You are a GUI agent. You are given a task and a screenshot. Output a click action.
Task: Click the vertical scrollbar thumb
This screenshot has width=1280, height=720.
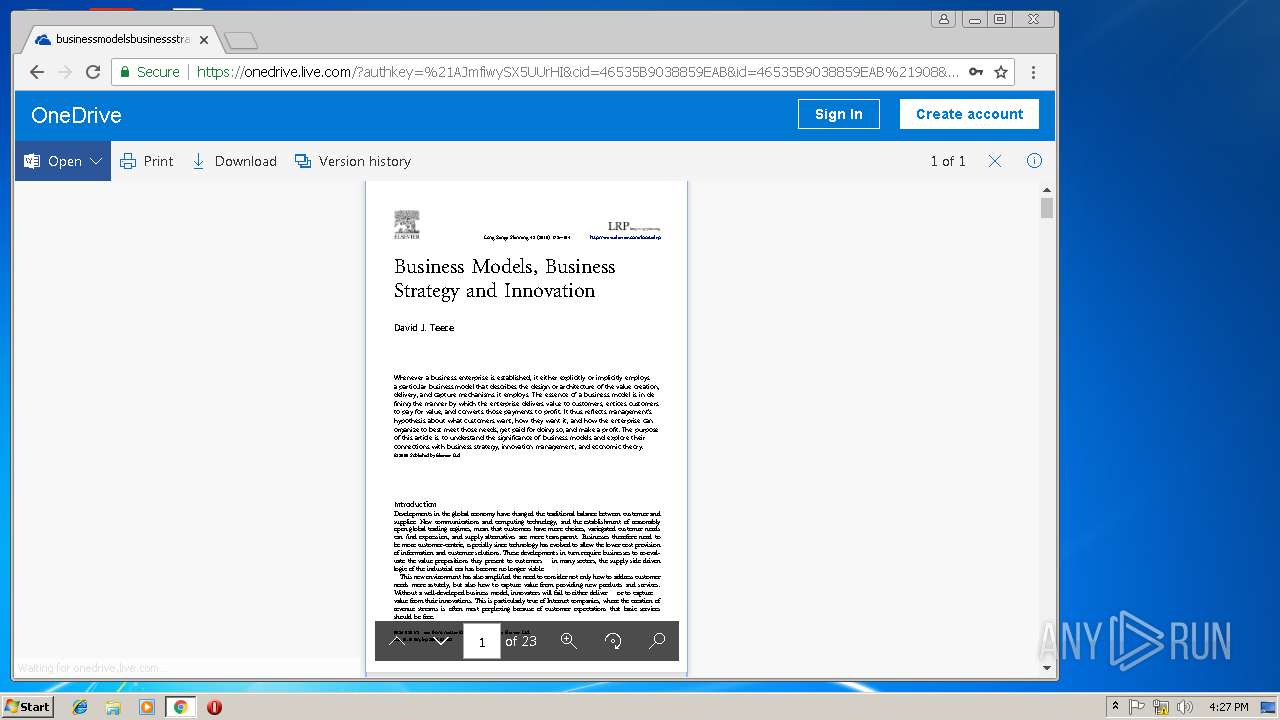point(1047,208)
